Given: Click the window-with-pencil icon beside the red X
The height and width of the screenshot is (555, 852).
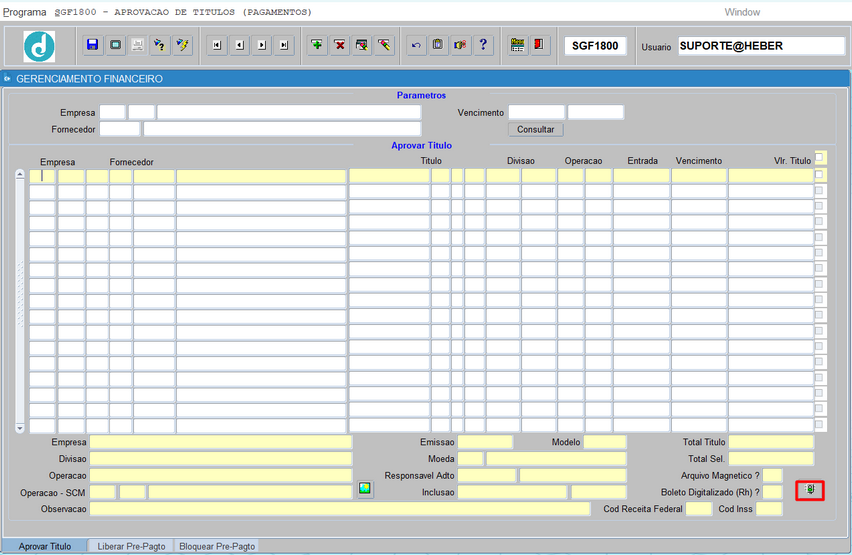Looking at the screenshot, I should pos(362,45).
